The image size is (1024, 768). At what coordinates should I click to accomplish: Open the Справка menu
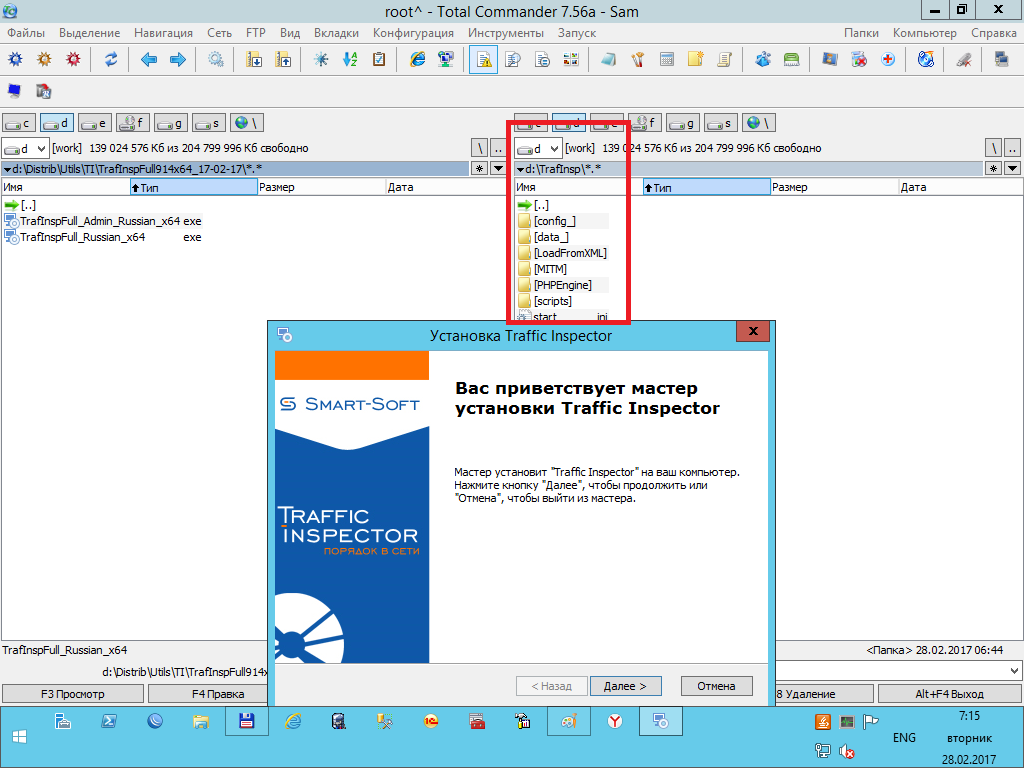(x=993, y=33)
